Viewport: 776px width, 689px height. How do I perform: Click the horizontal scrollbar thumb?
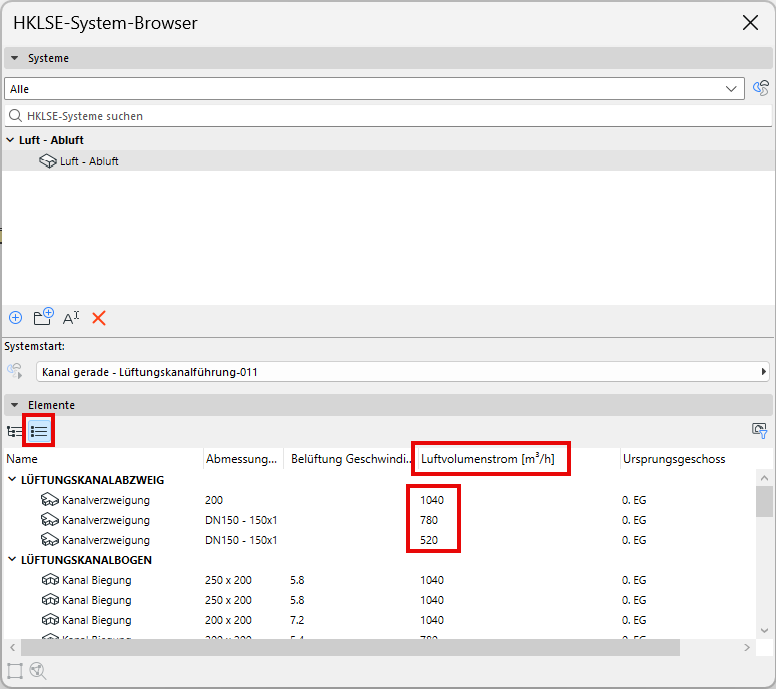[x=350, y=647]
